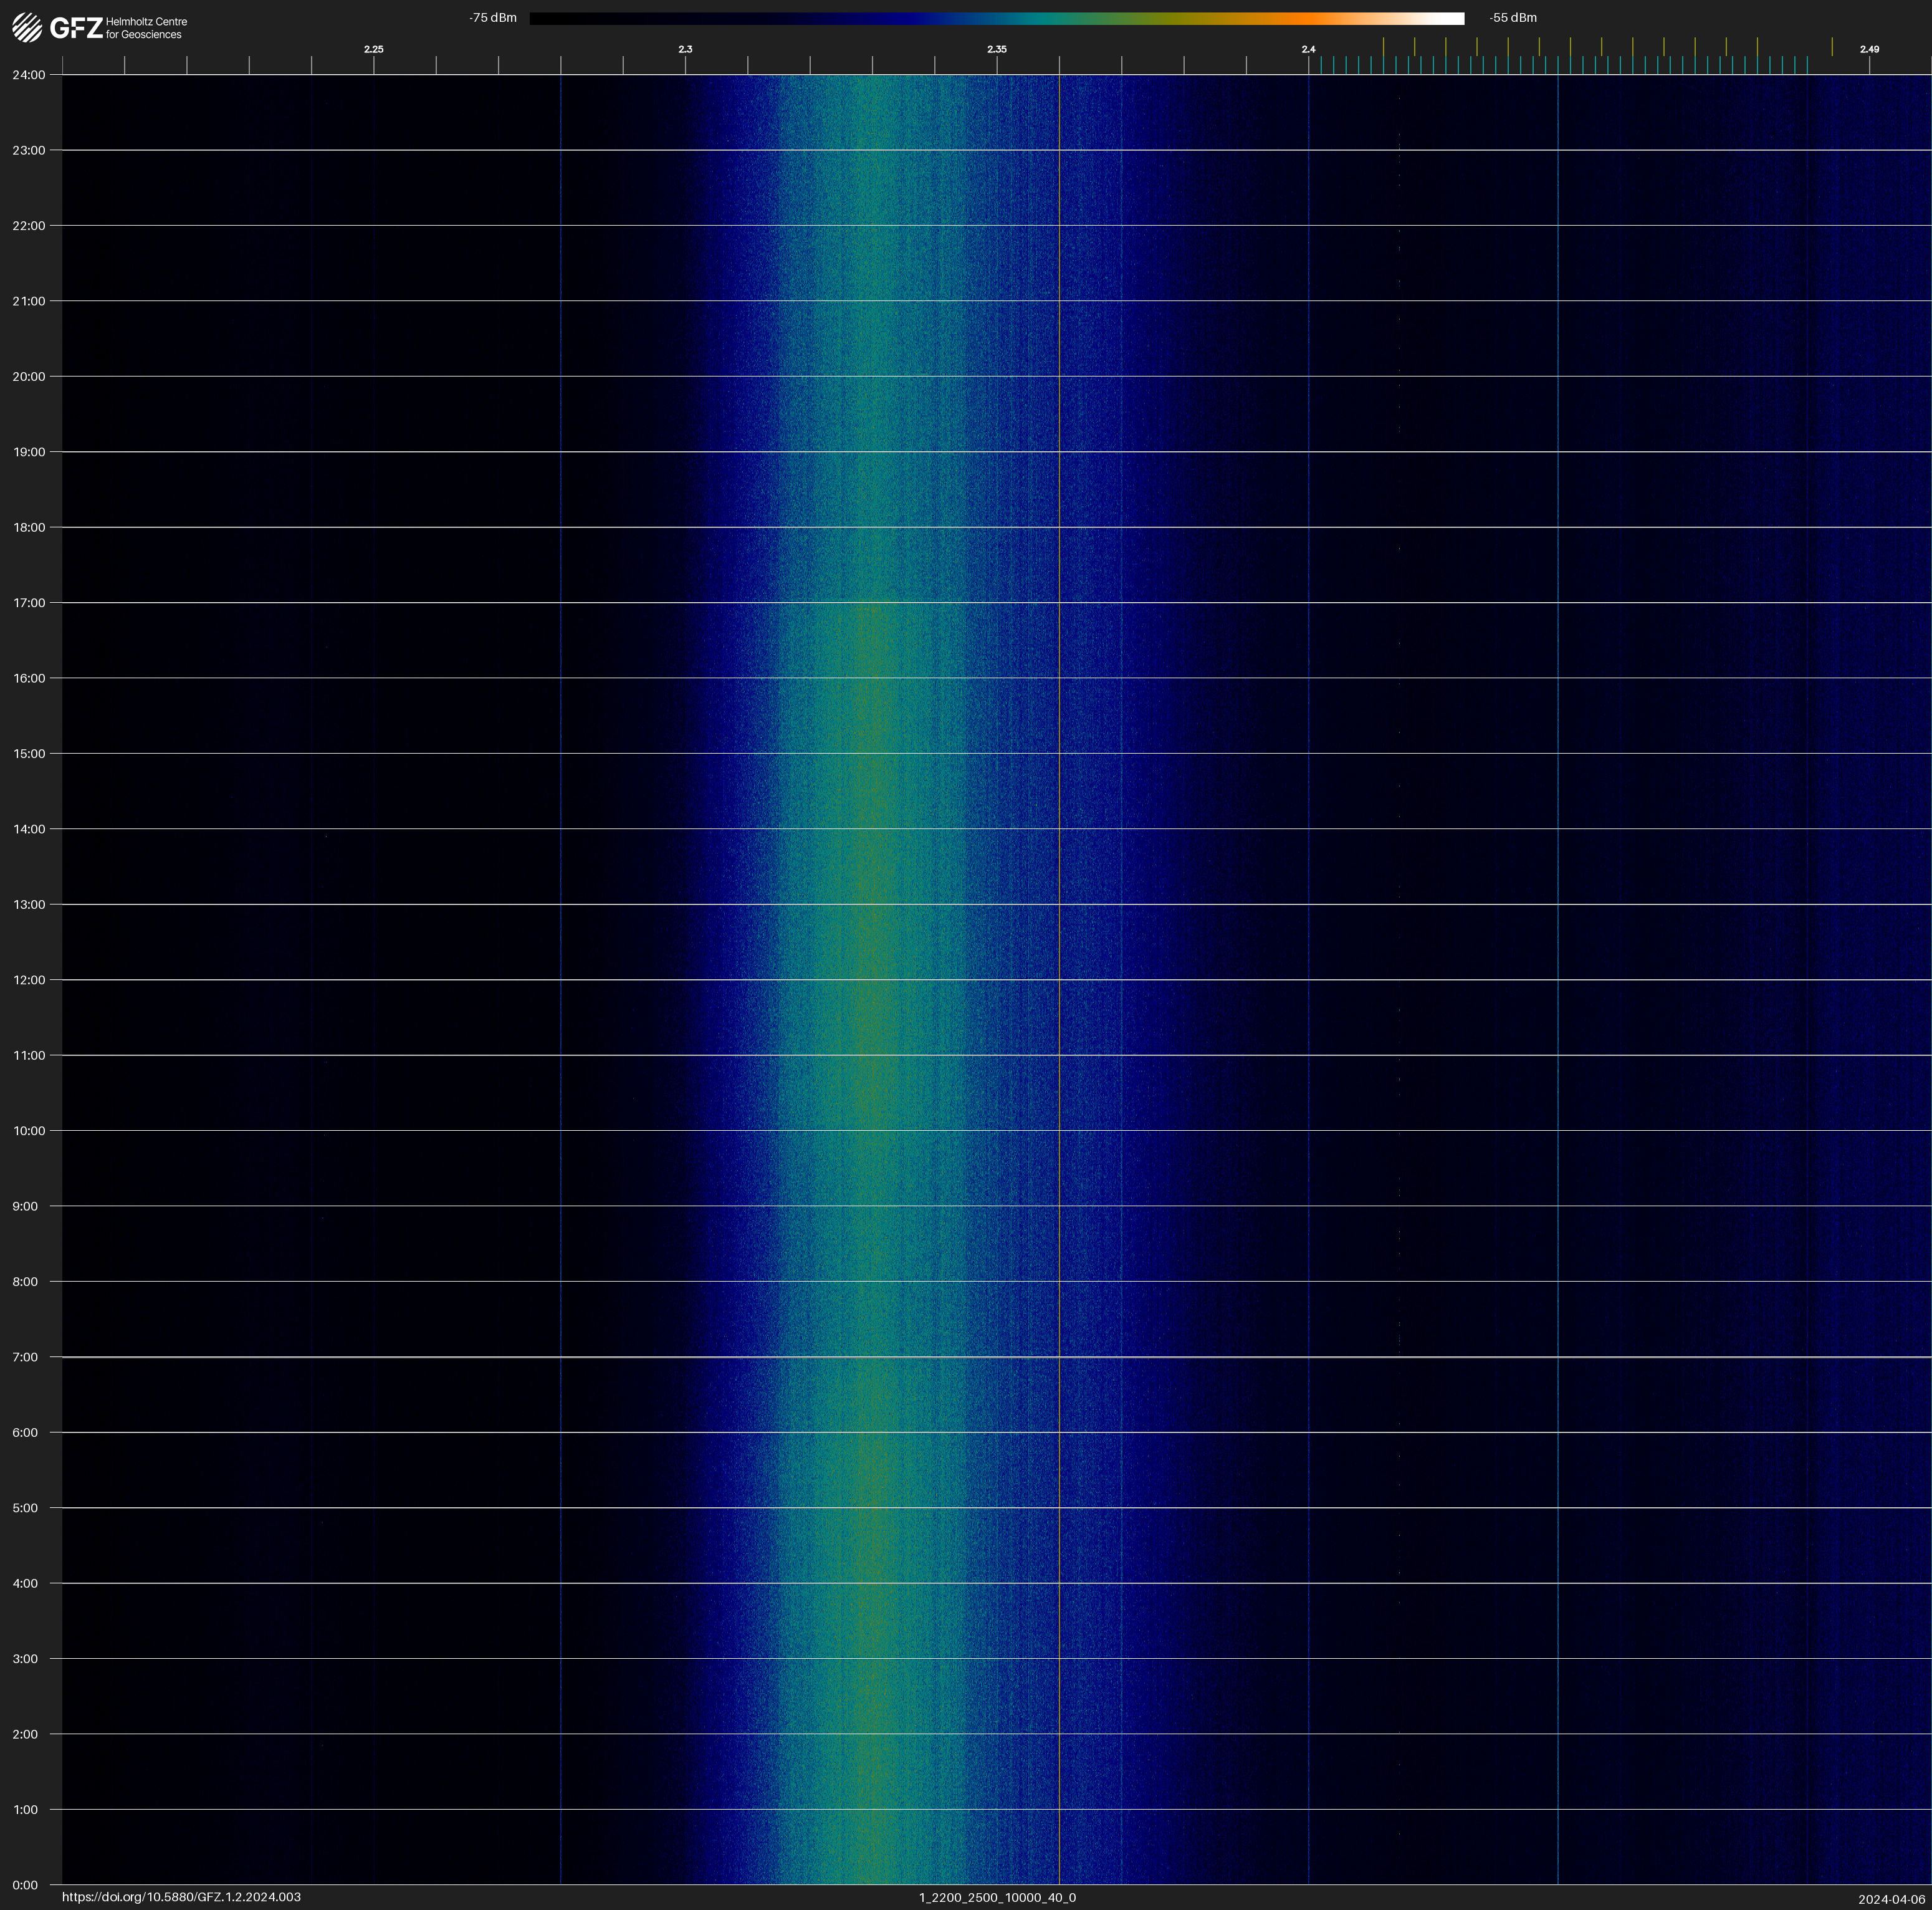Click the 12:00 time axis label

29,980
